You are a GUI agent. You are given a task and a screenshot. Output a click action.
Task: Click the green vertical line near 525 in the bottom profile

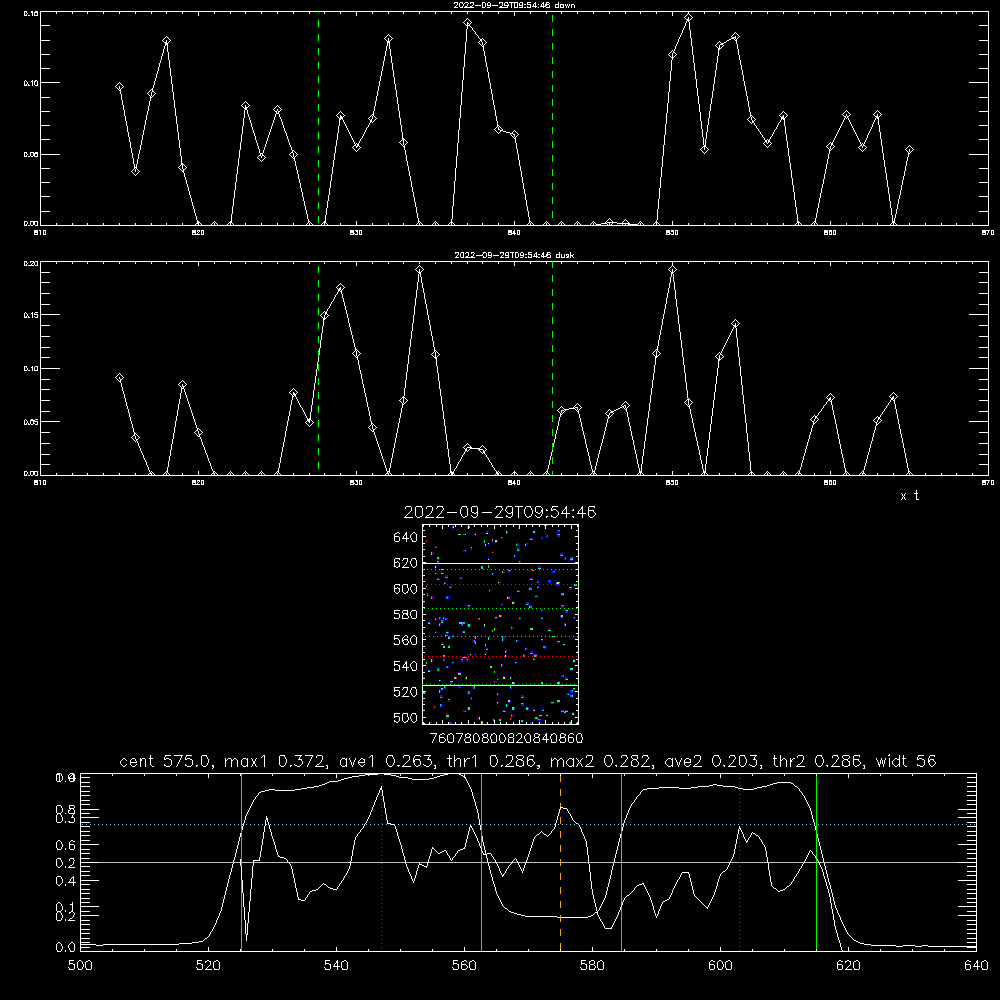(x=242, y=862)
